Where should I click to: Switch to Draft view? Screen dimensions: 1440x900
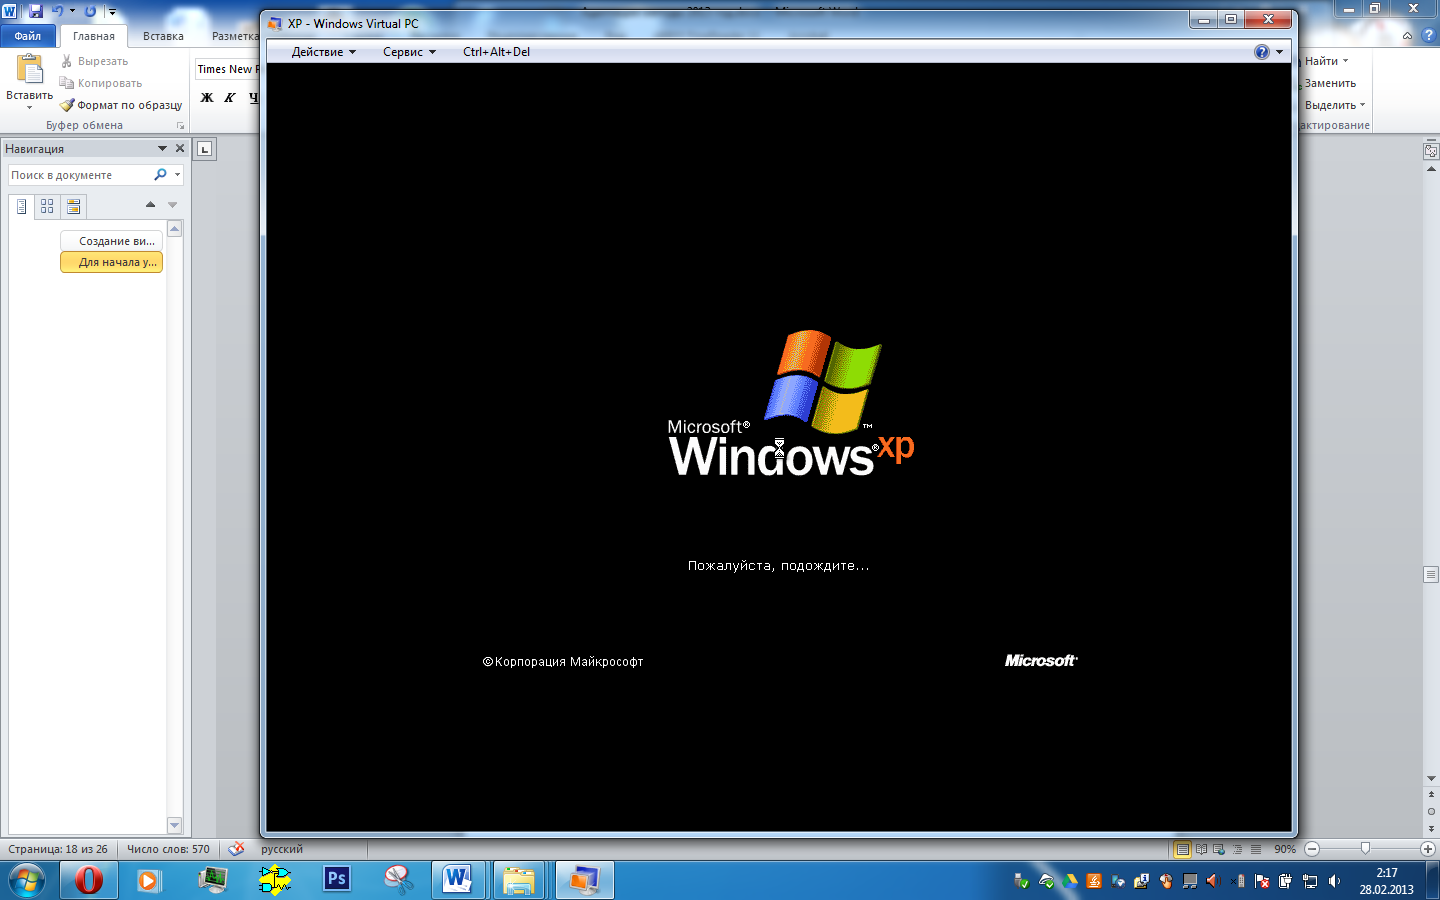(1256, 849)
